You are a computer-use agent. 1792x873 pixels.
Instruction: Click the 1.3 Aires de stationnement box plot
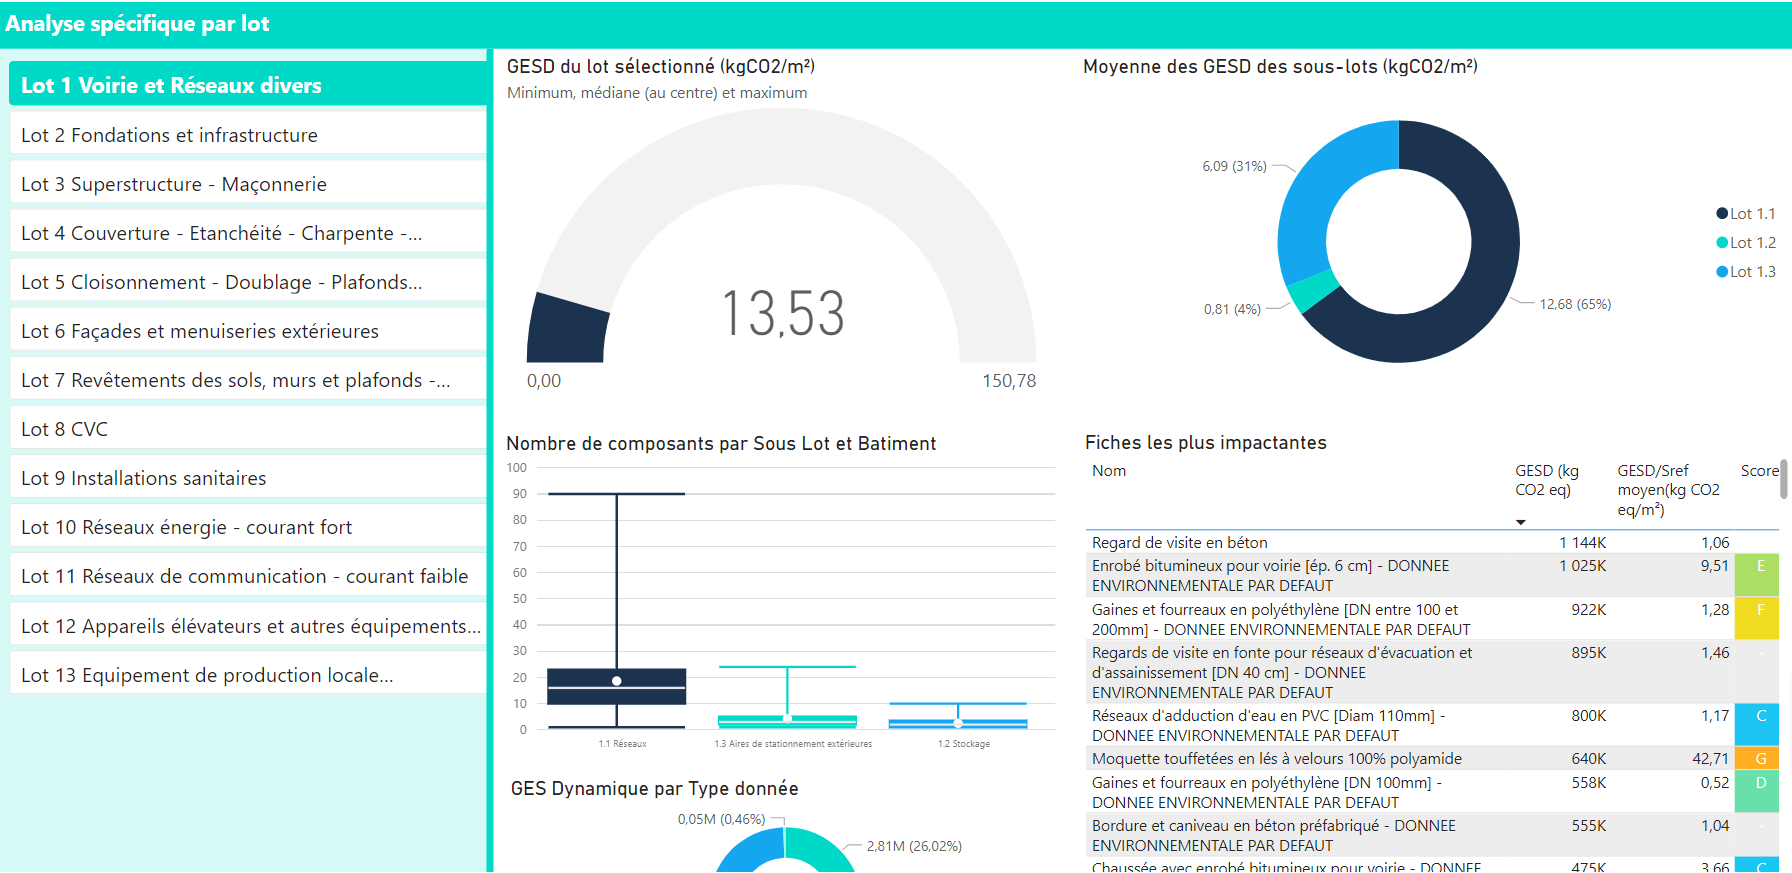787,720
